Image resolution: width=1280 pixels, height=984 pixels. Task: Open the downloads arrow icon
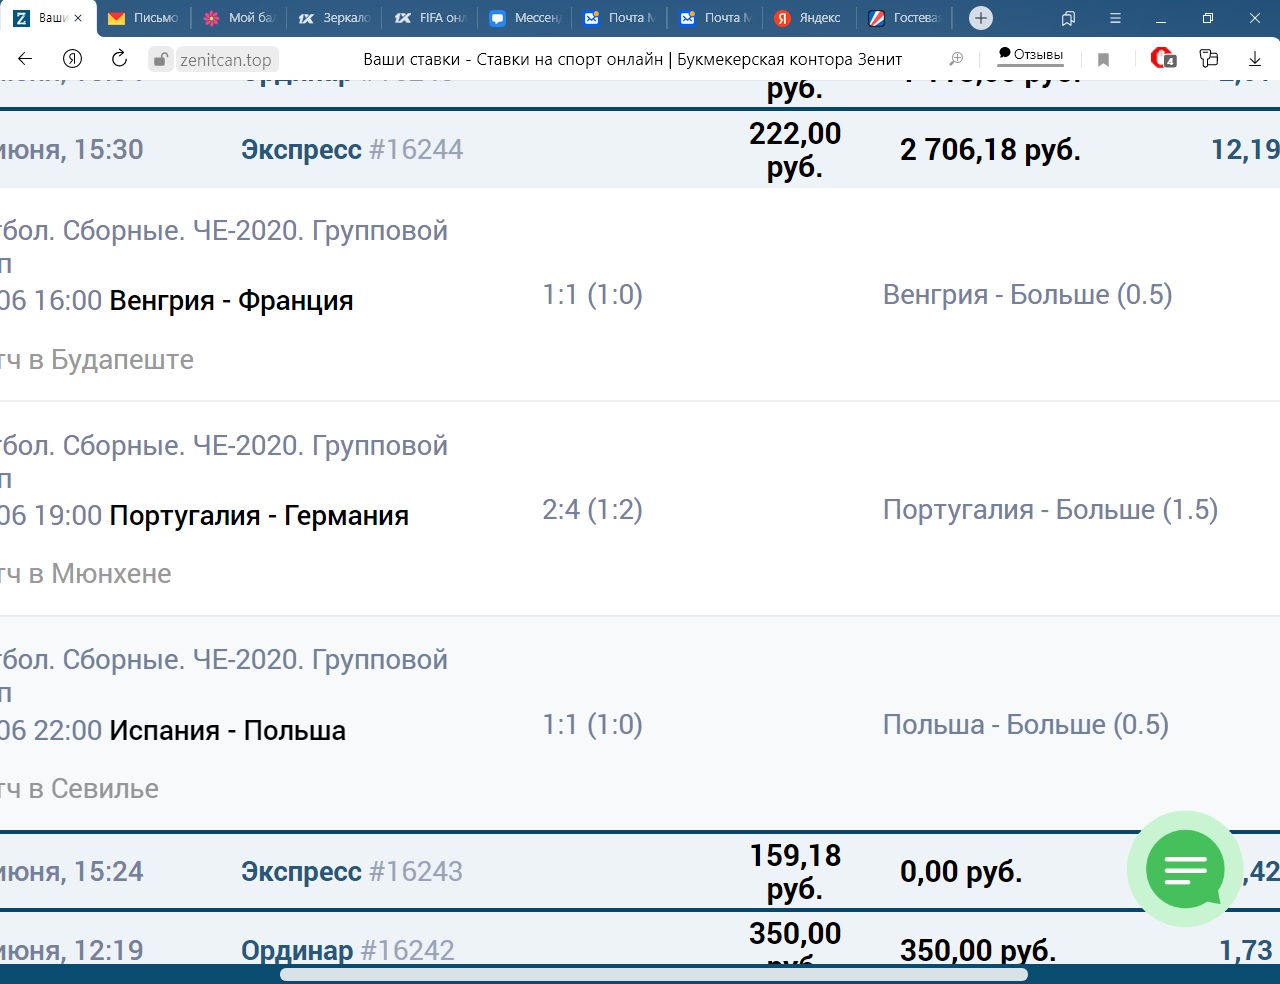click(x=1254, y=59)
